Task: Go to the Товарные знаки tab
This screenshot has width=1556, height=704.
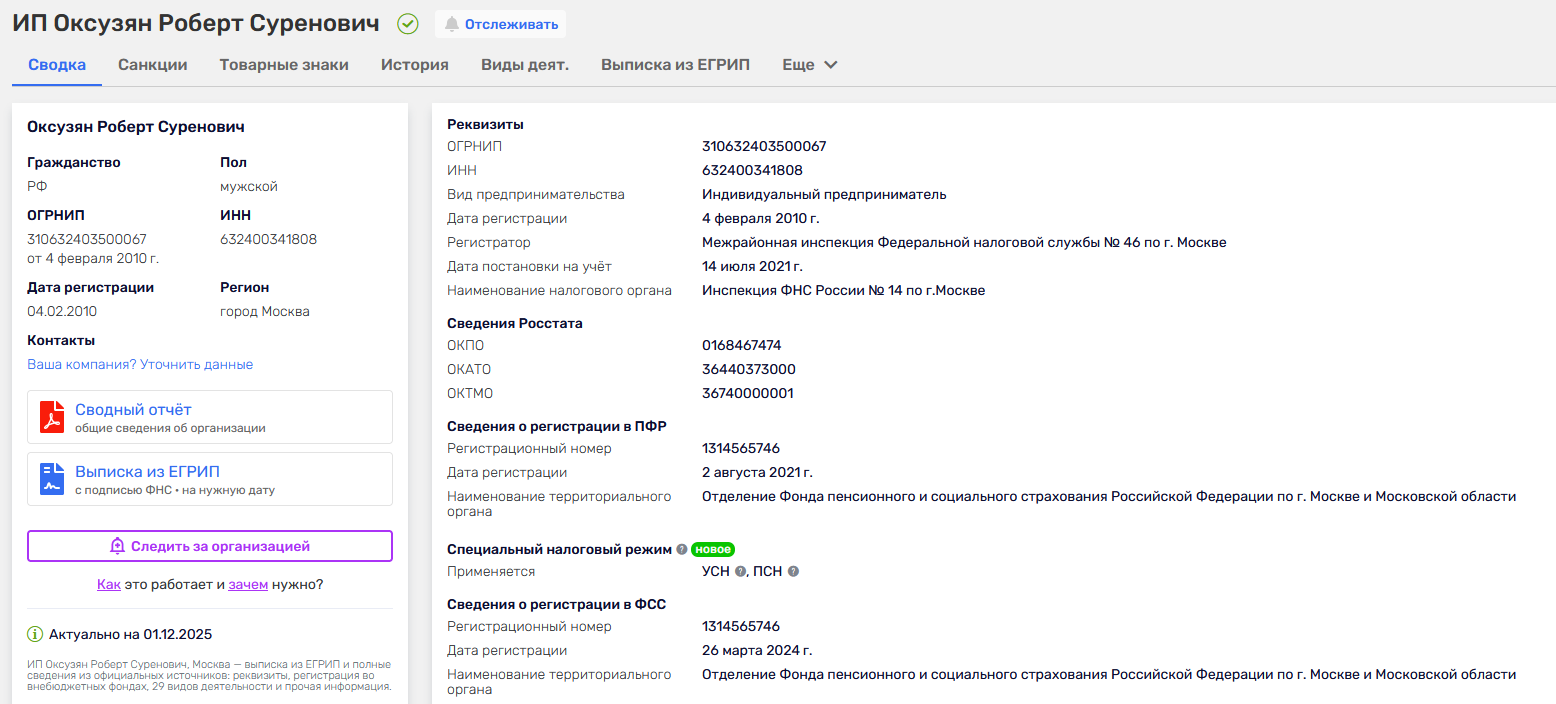Action: (284, 65)
